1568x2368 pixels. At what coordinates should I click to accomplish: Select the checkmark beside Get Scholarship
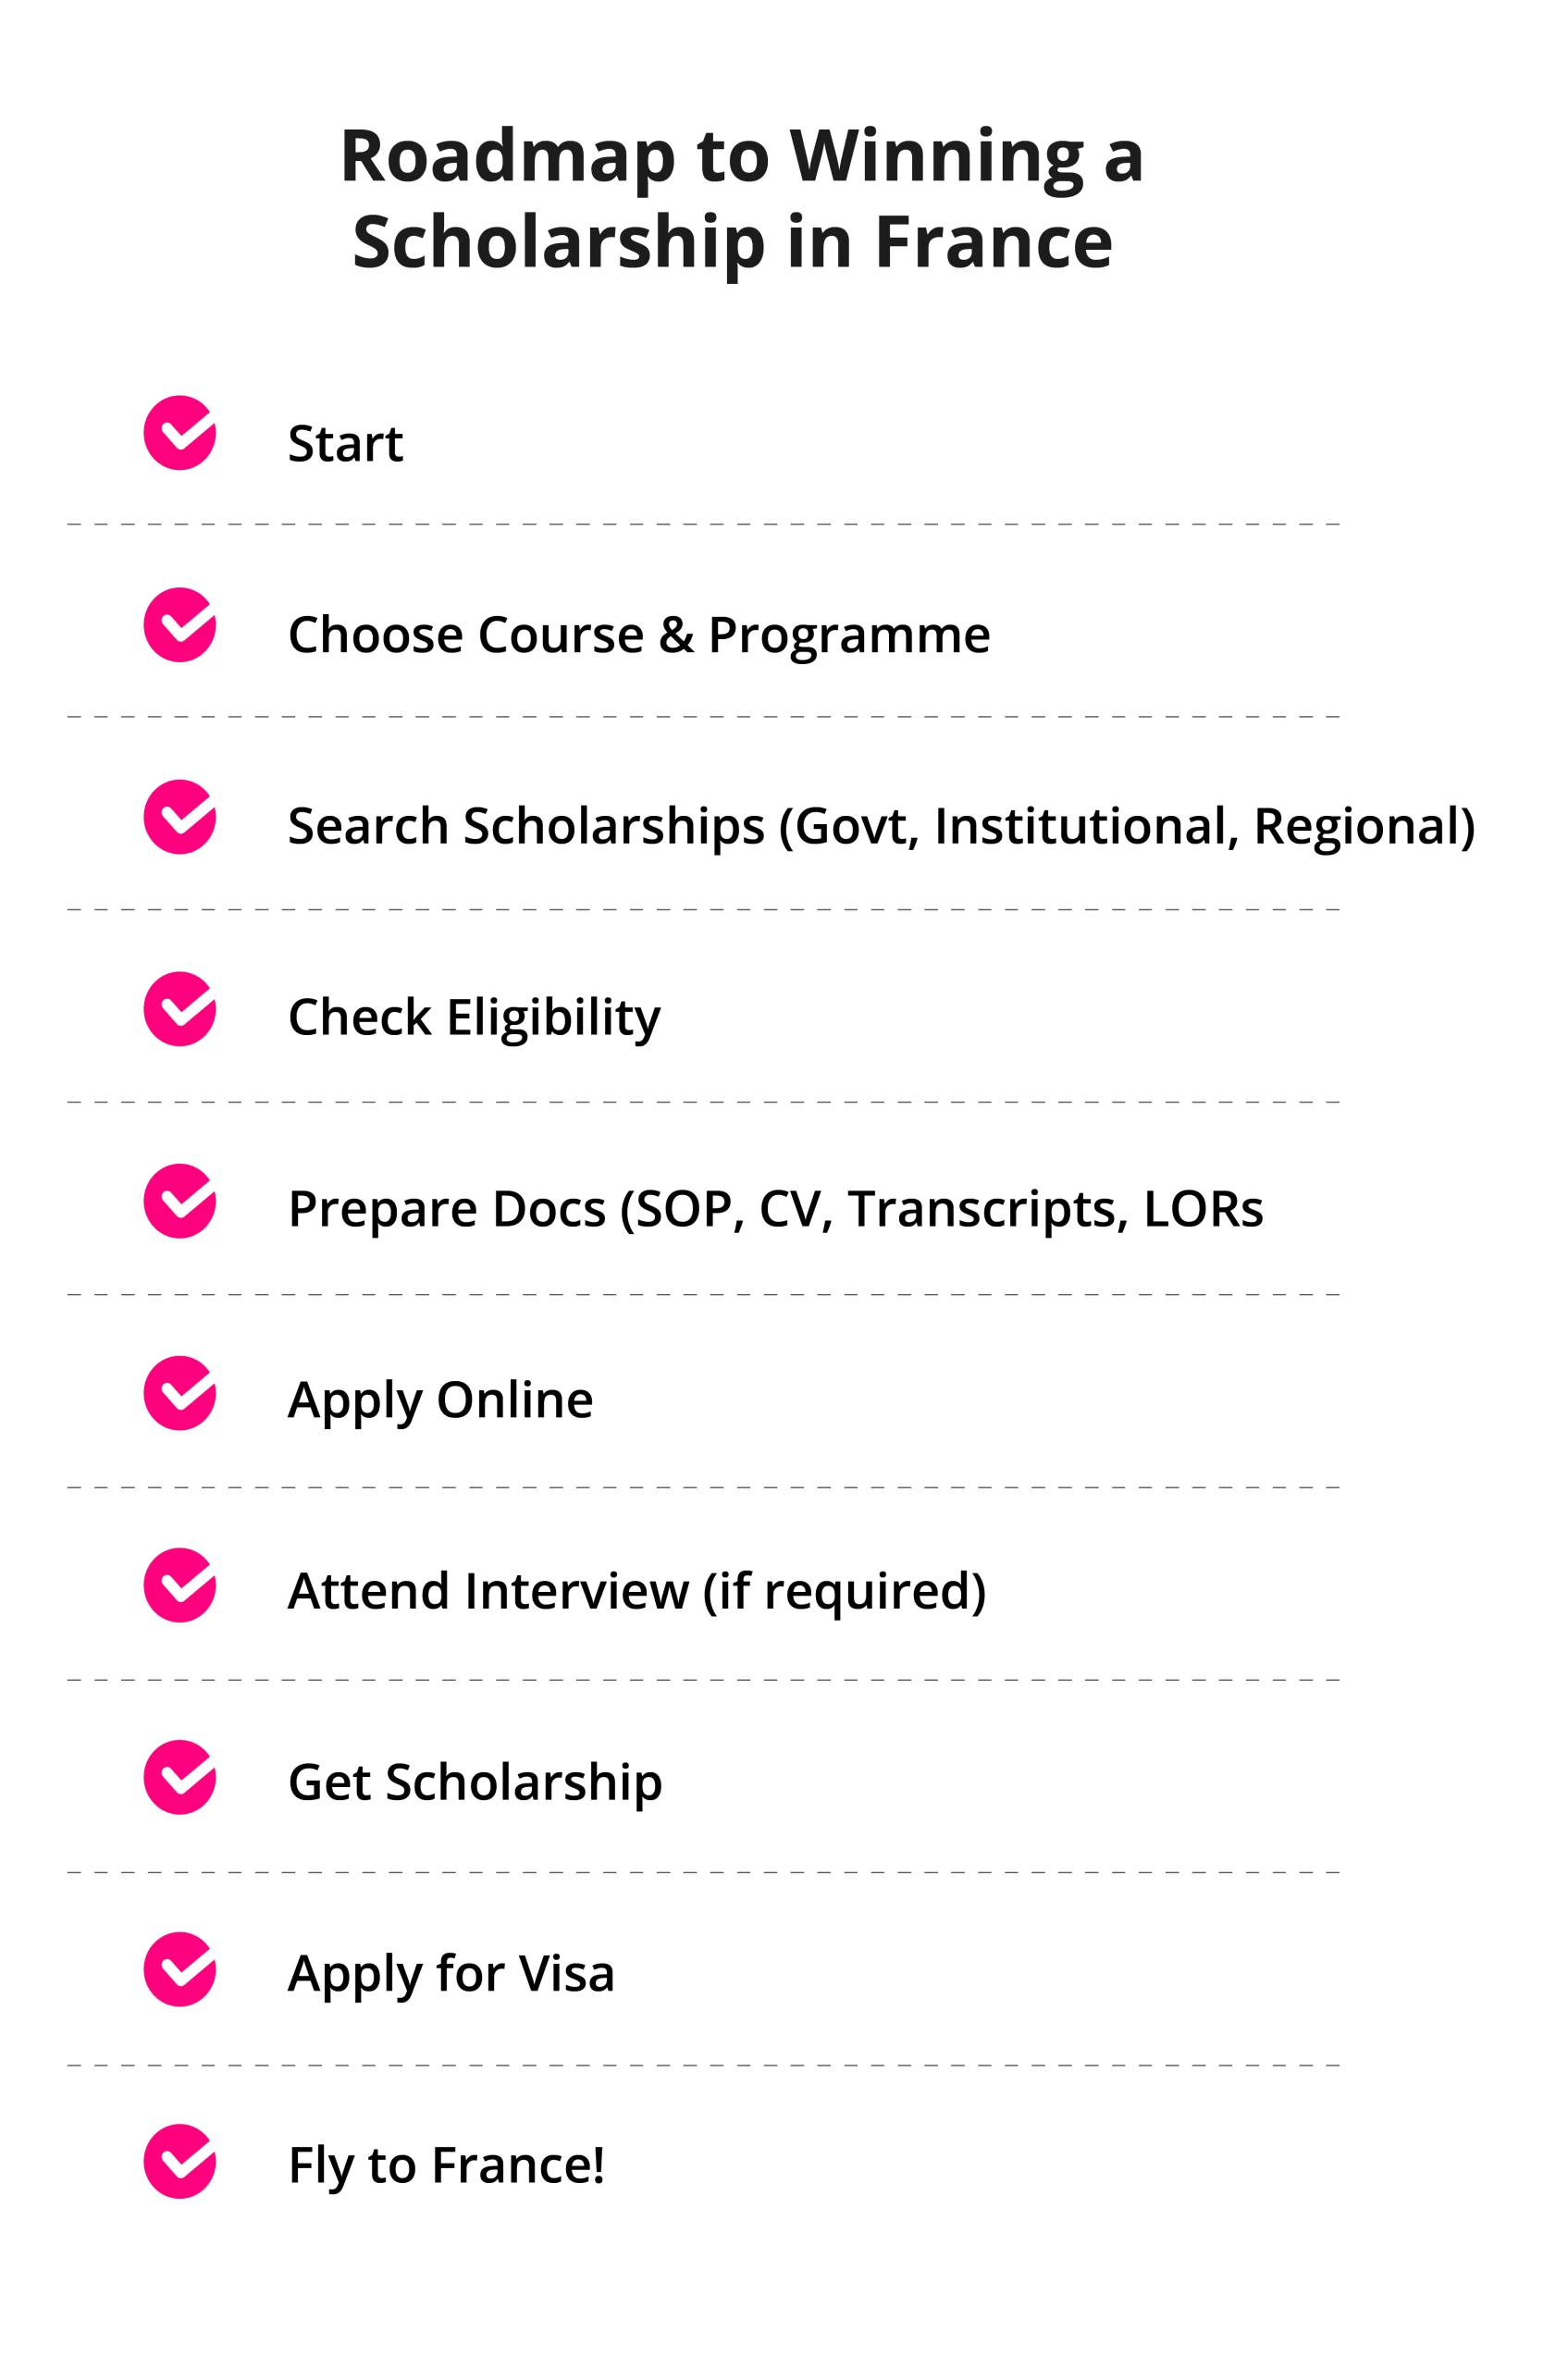tap(180, 1777)
